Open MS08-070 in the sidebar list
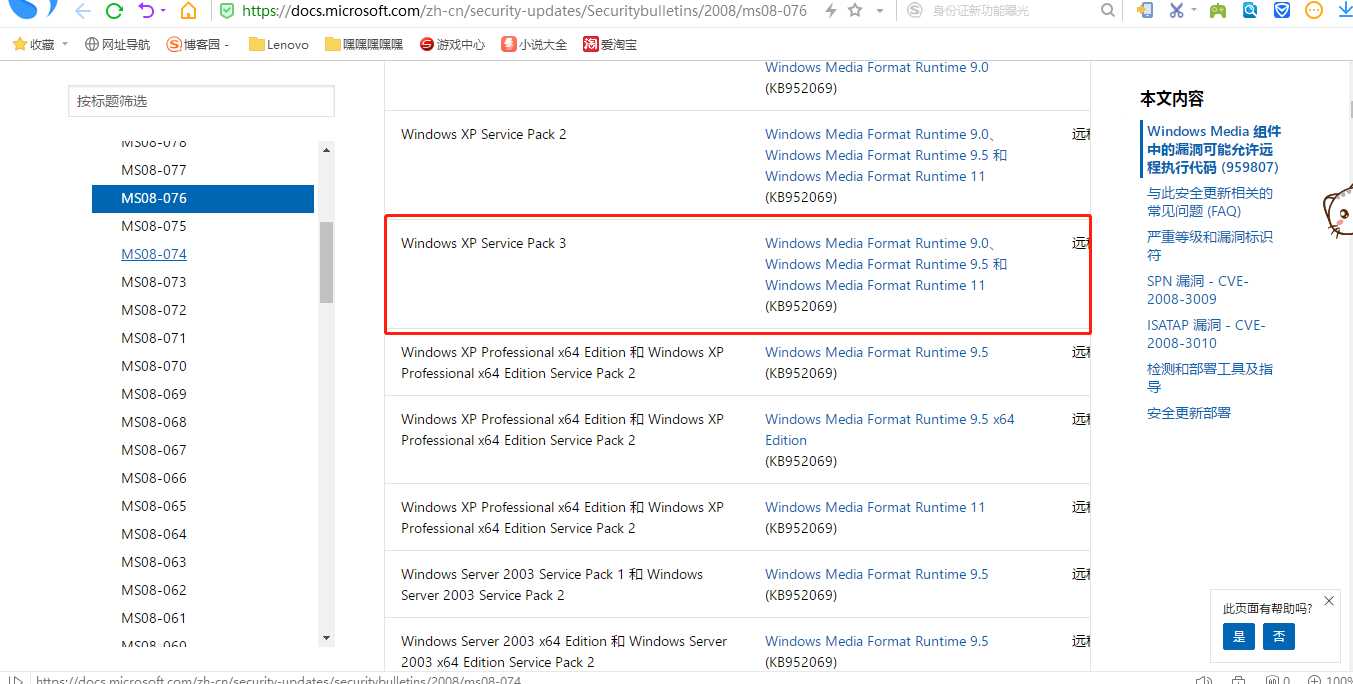Viewport: 1353px width, 684px height. click(x=154, y=366)
